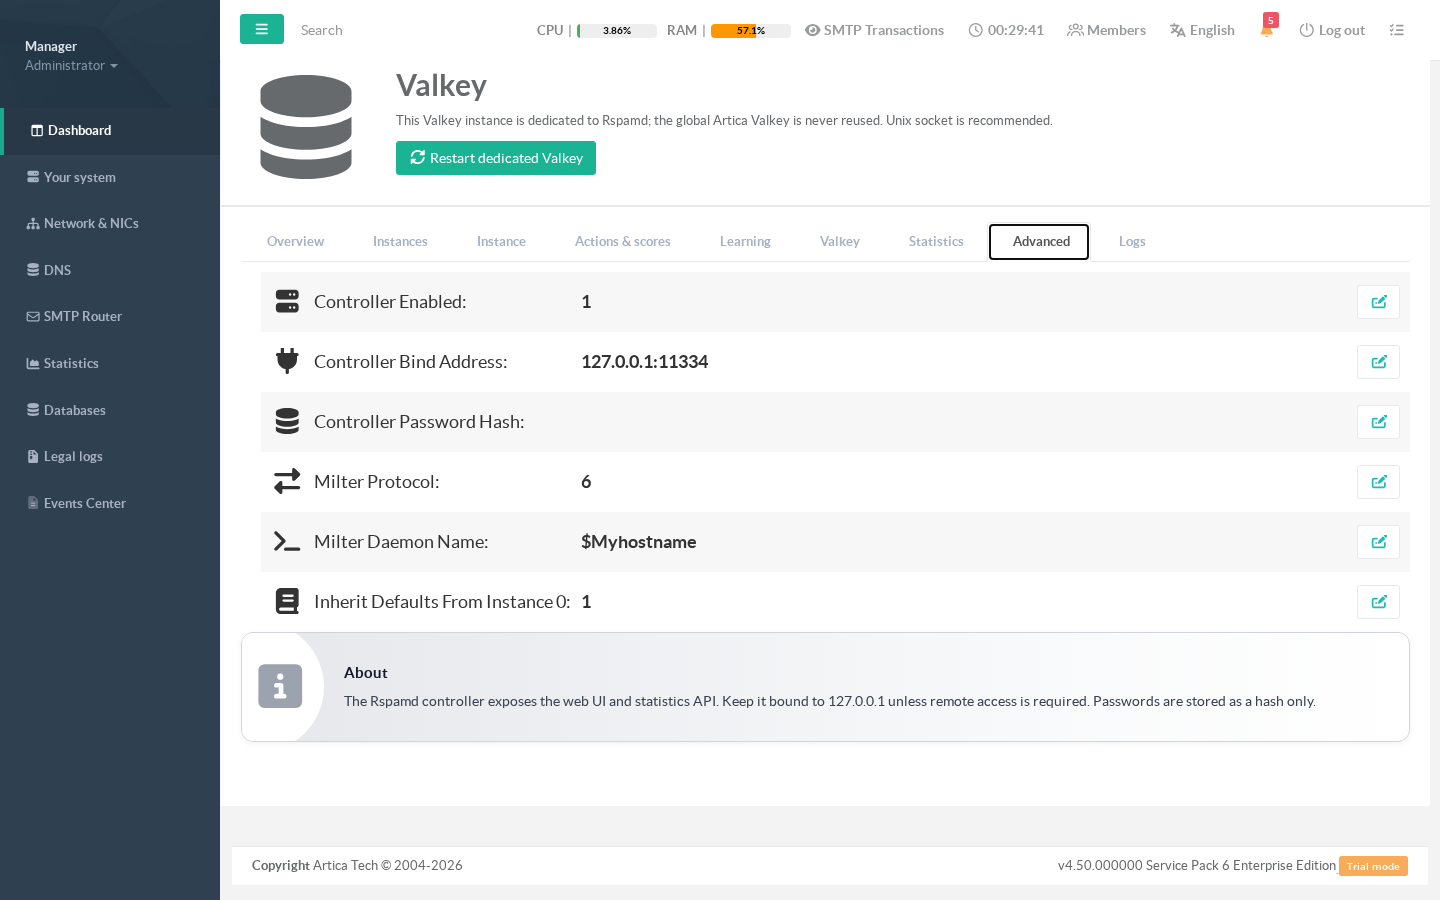Switch to the Instance tab
The height and width of the screenshot is (900, 1440).
pyautogui.click(x=501, y=242)
